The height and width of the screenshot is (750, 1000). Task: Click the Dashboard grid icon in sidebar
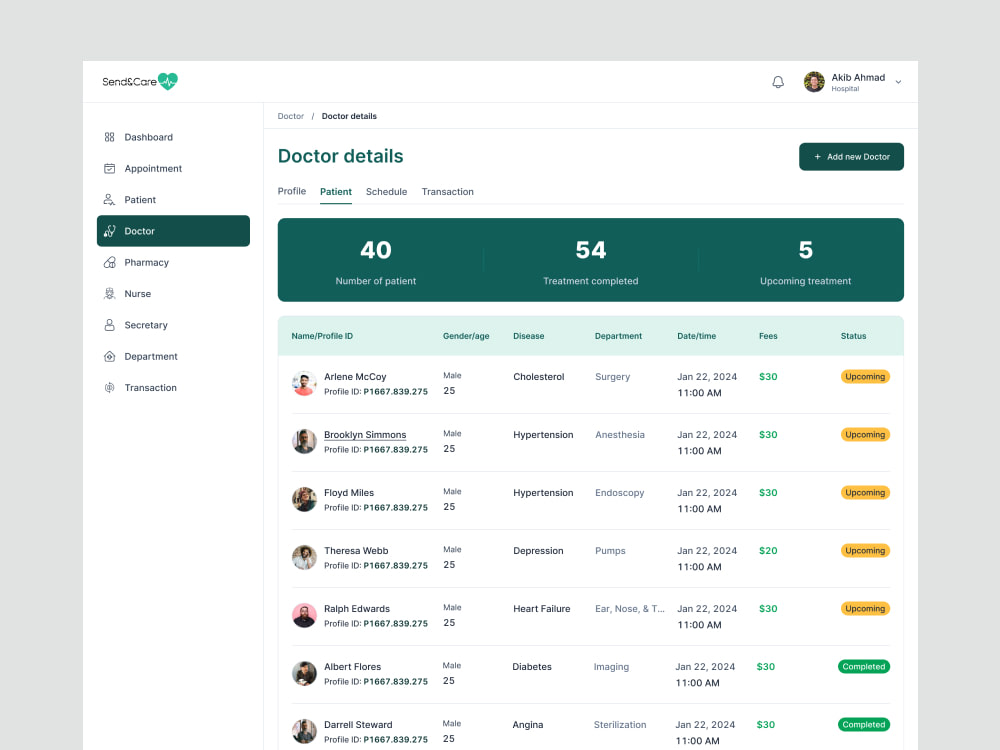coord(110,137)
